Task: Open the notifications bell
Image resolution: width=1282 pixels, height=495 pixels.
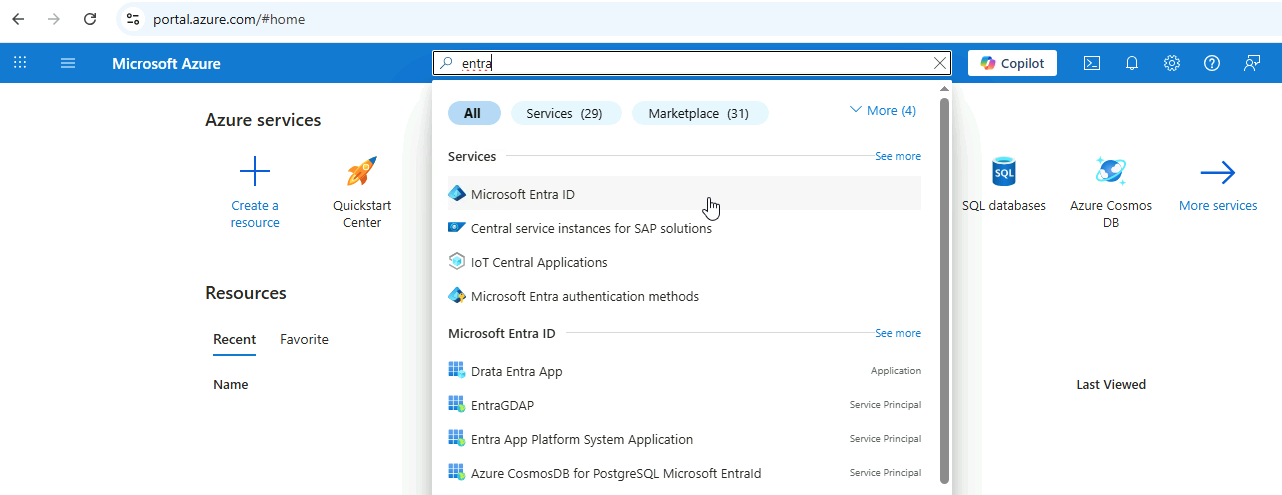Action: pos(1132,63)
